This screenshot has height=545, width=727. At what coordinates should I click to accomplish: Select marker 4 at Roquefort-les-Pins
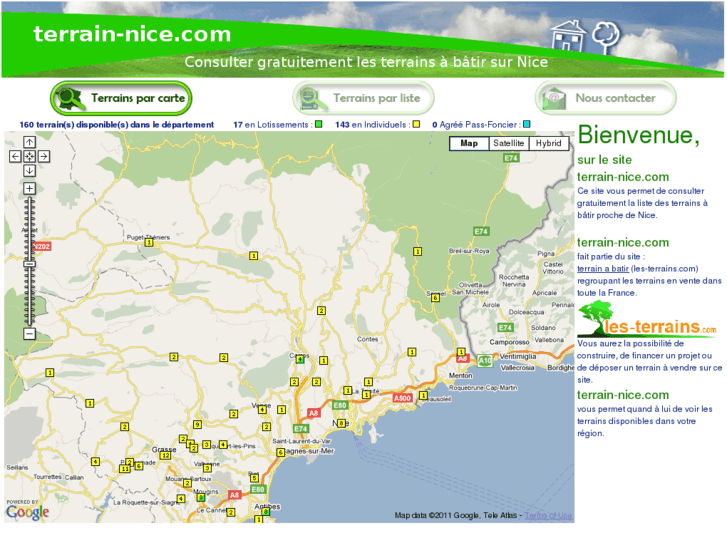pyautogui.click(x=223, y=445)
